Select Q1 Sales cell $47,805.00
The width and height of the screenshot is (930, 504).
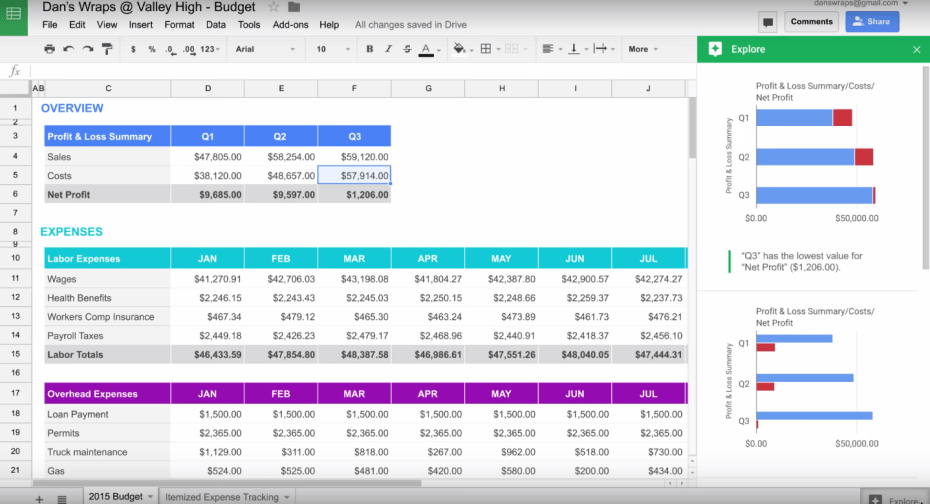tap(208, 157)
